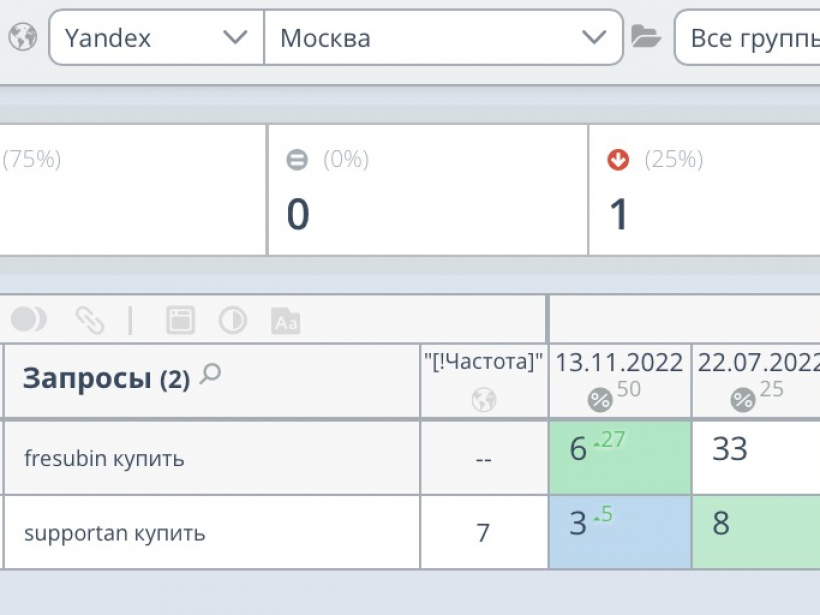Open the Yandex search engine dropdown

pyautogui.click(x=156, y=38)
